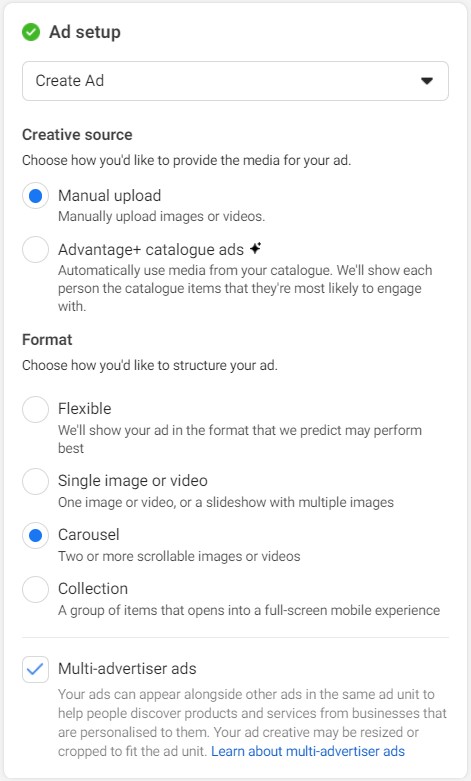
Task: Open the Learn about multi-advertiser ads link
Action: pos(308,751)
